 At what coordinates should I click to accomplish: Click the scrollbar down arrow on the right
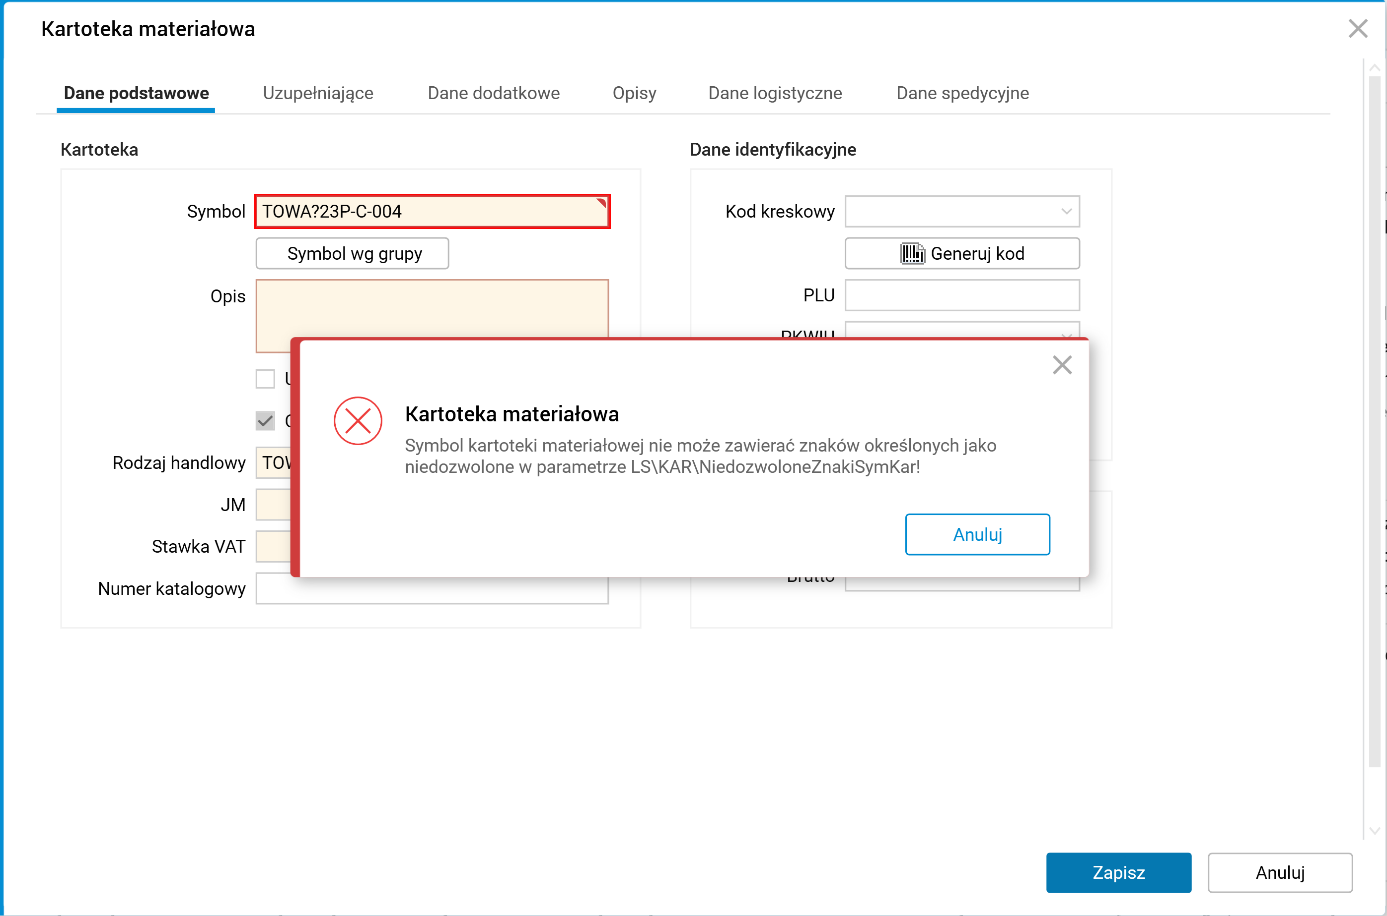[x=1375, y=830]
